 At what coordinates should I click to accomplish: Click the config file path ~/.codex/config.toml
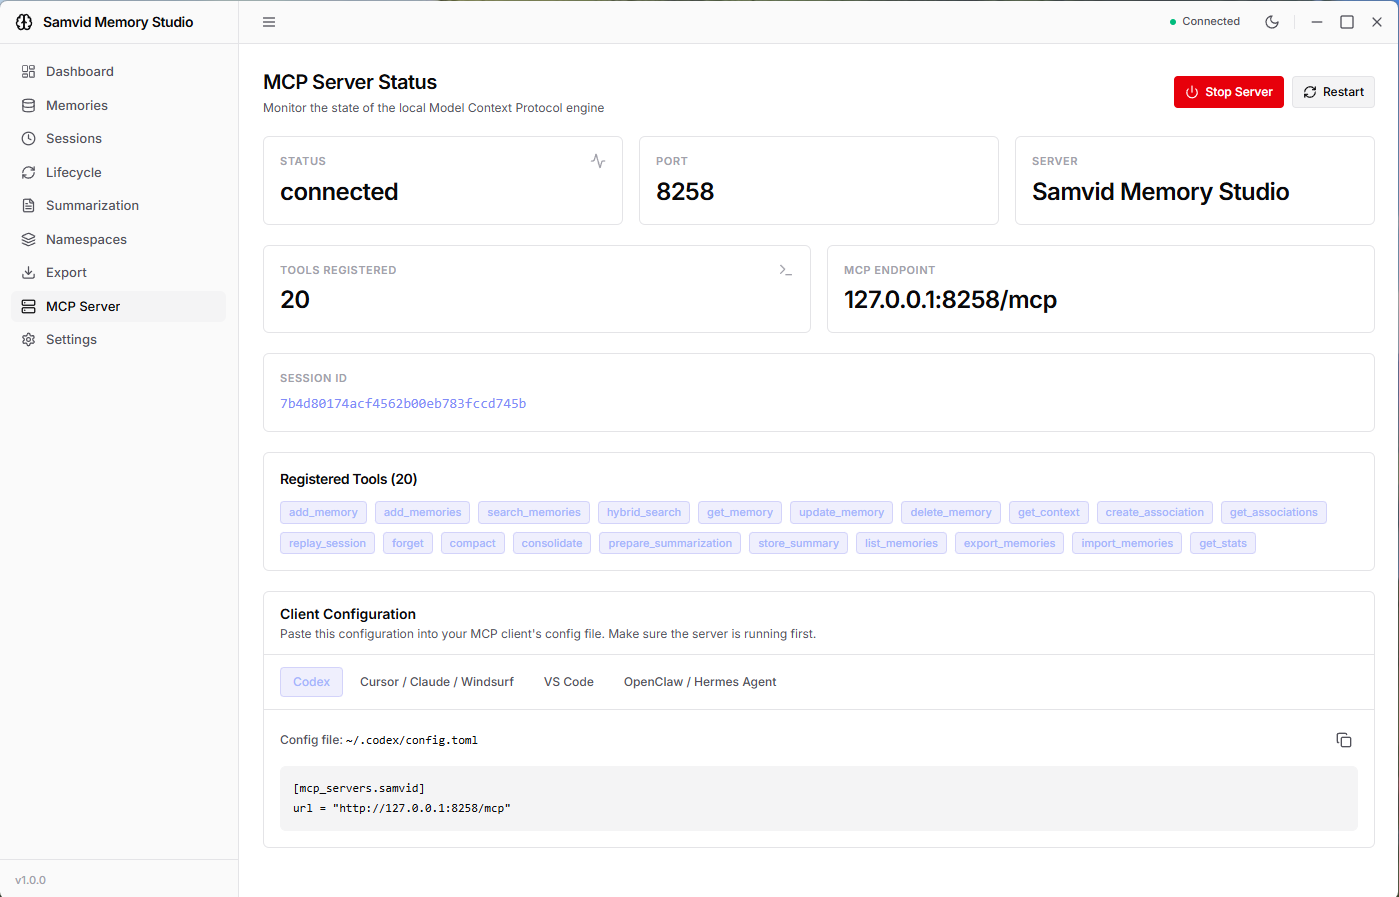pos(412,741)
